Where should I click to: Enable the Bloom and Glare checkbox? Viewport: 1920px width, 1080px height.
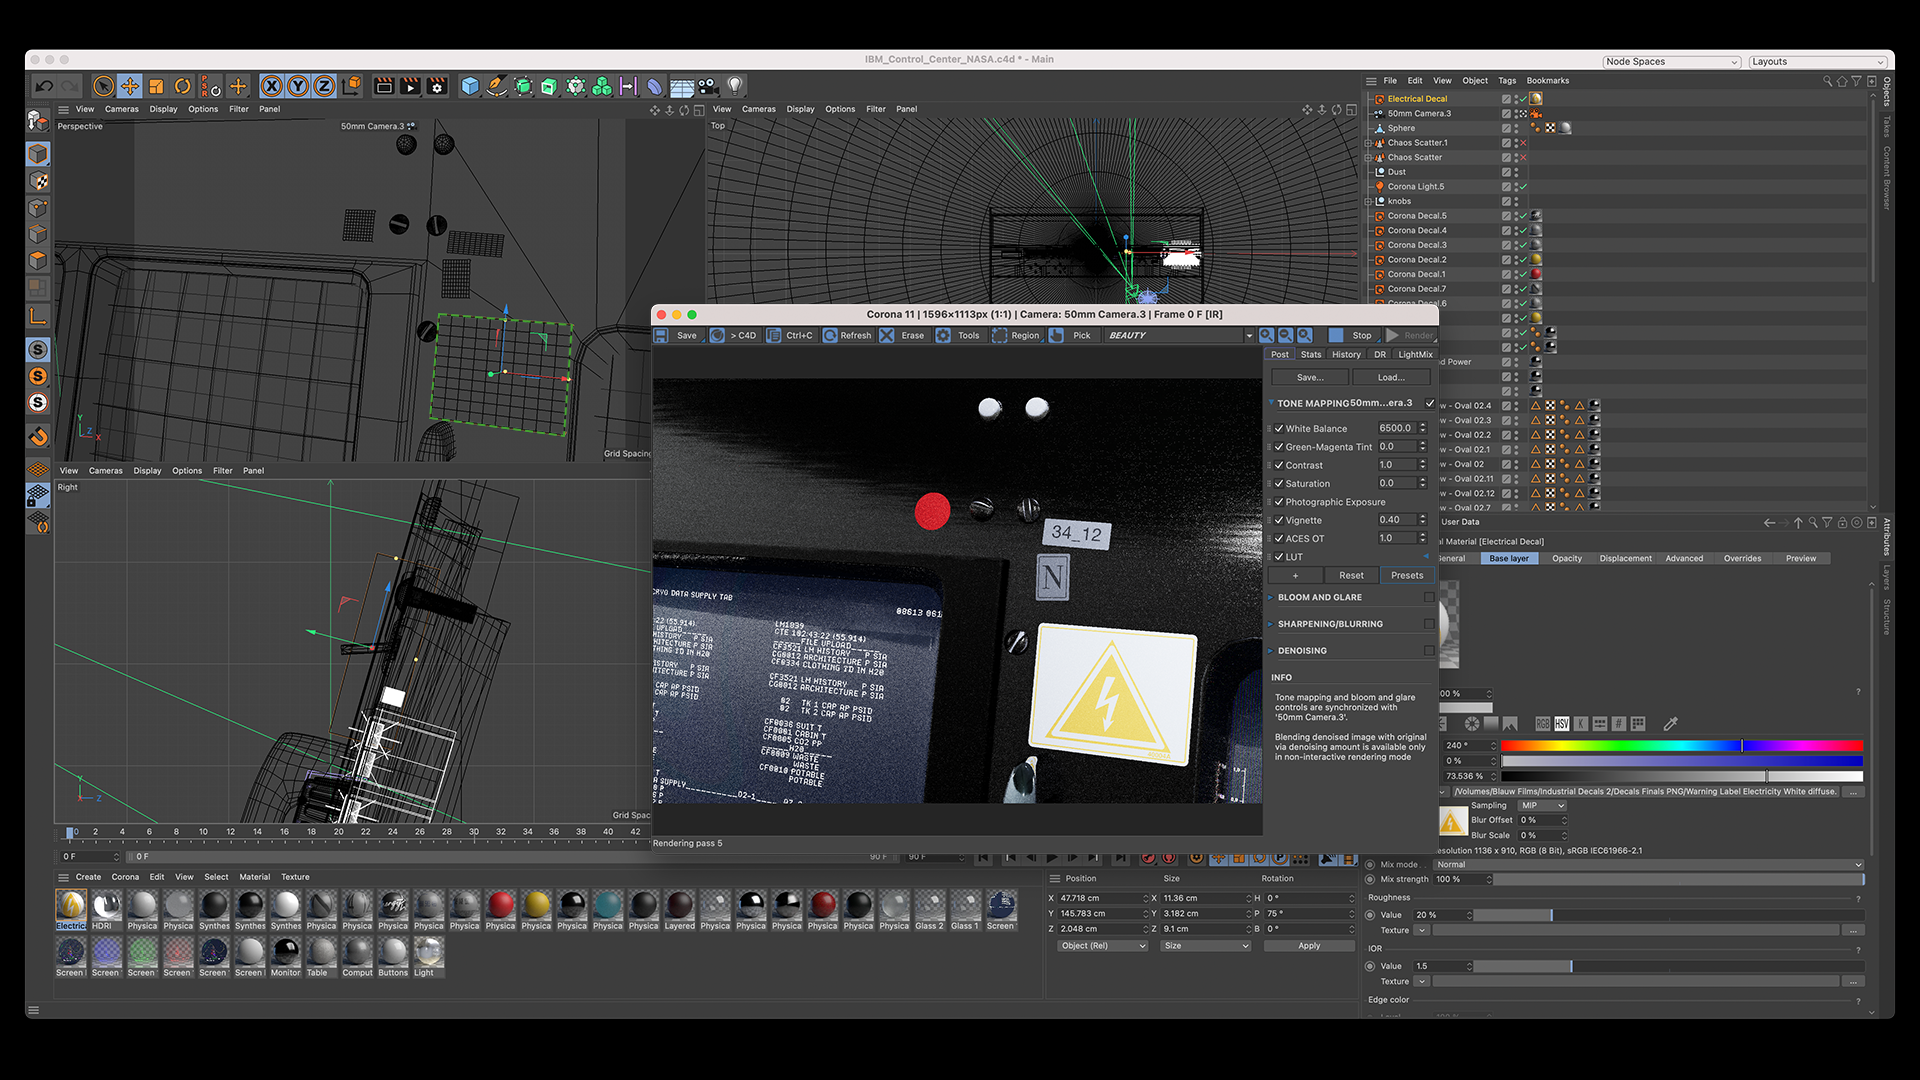point(1429,597)
